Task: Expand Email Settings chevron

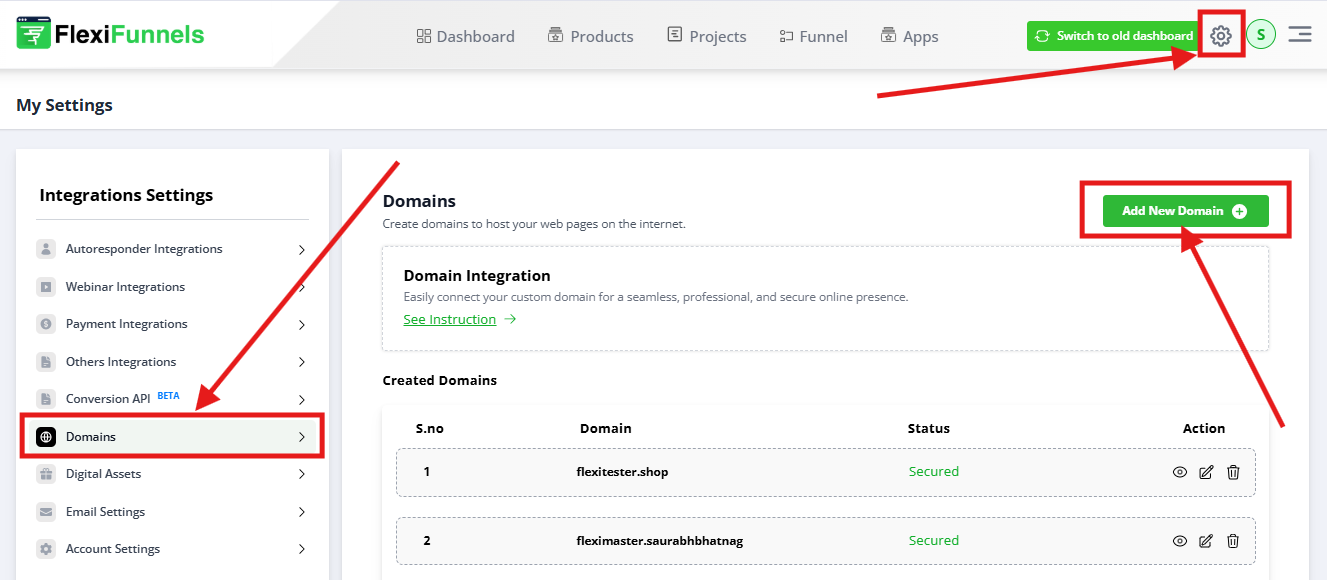Action: tap(302, 512)
